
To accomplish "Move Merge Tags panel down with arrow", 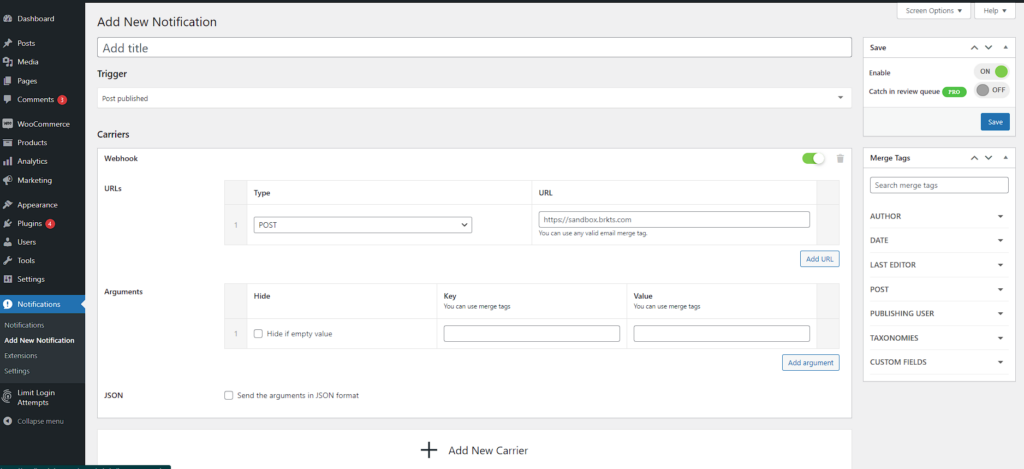I will pos(989,158).
